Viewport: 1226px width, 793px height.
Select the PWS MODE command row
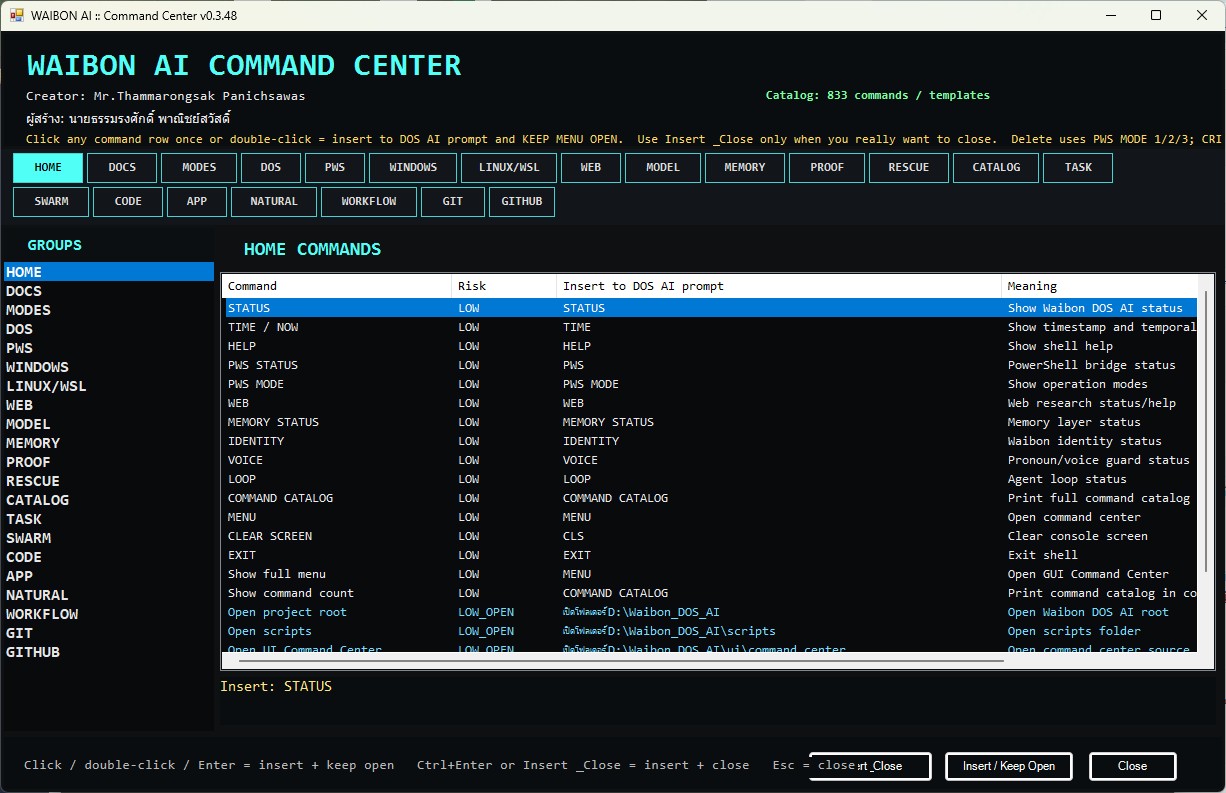point(710,384)
